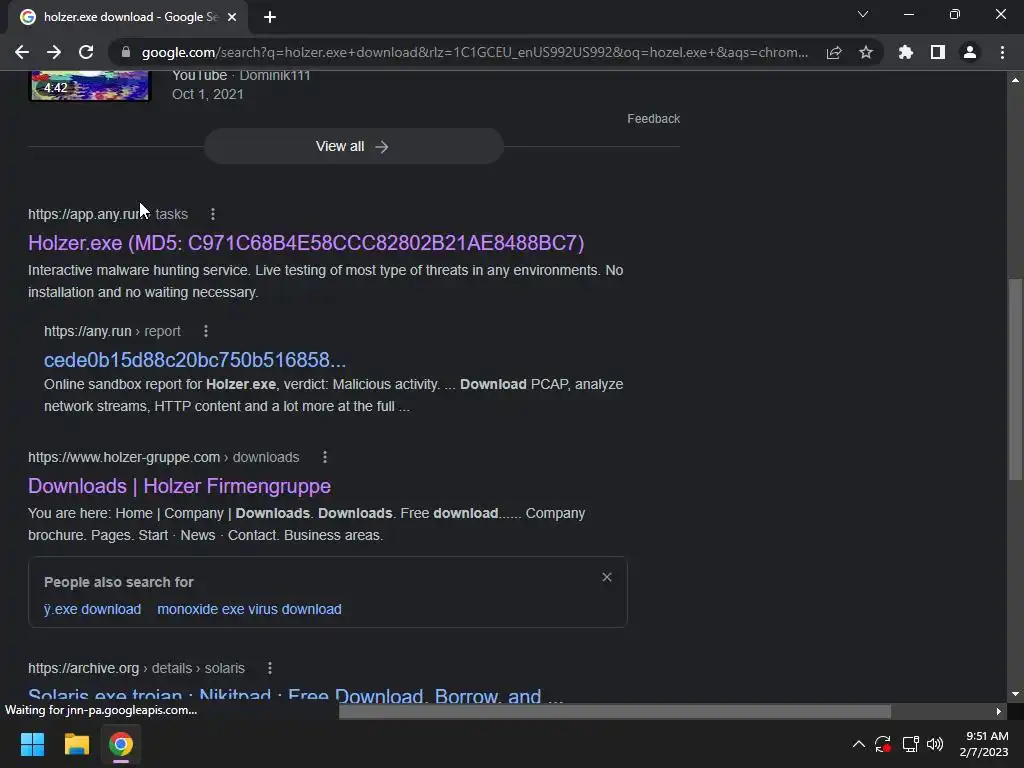Image resolution: width=1024 pixels, height=768 pixels.
Task: Click the horizontal scrollbar right arrow
Action: (998, 711)
